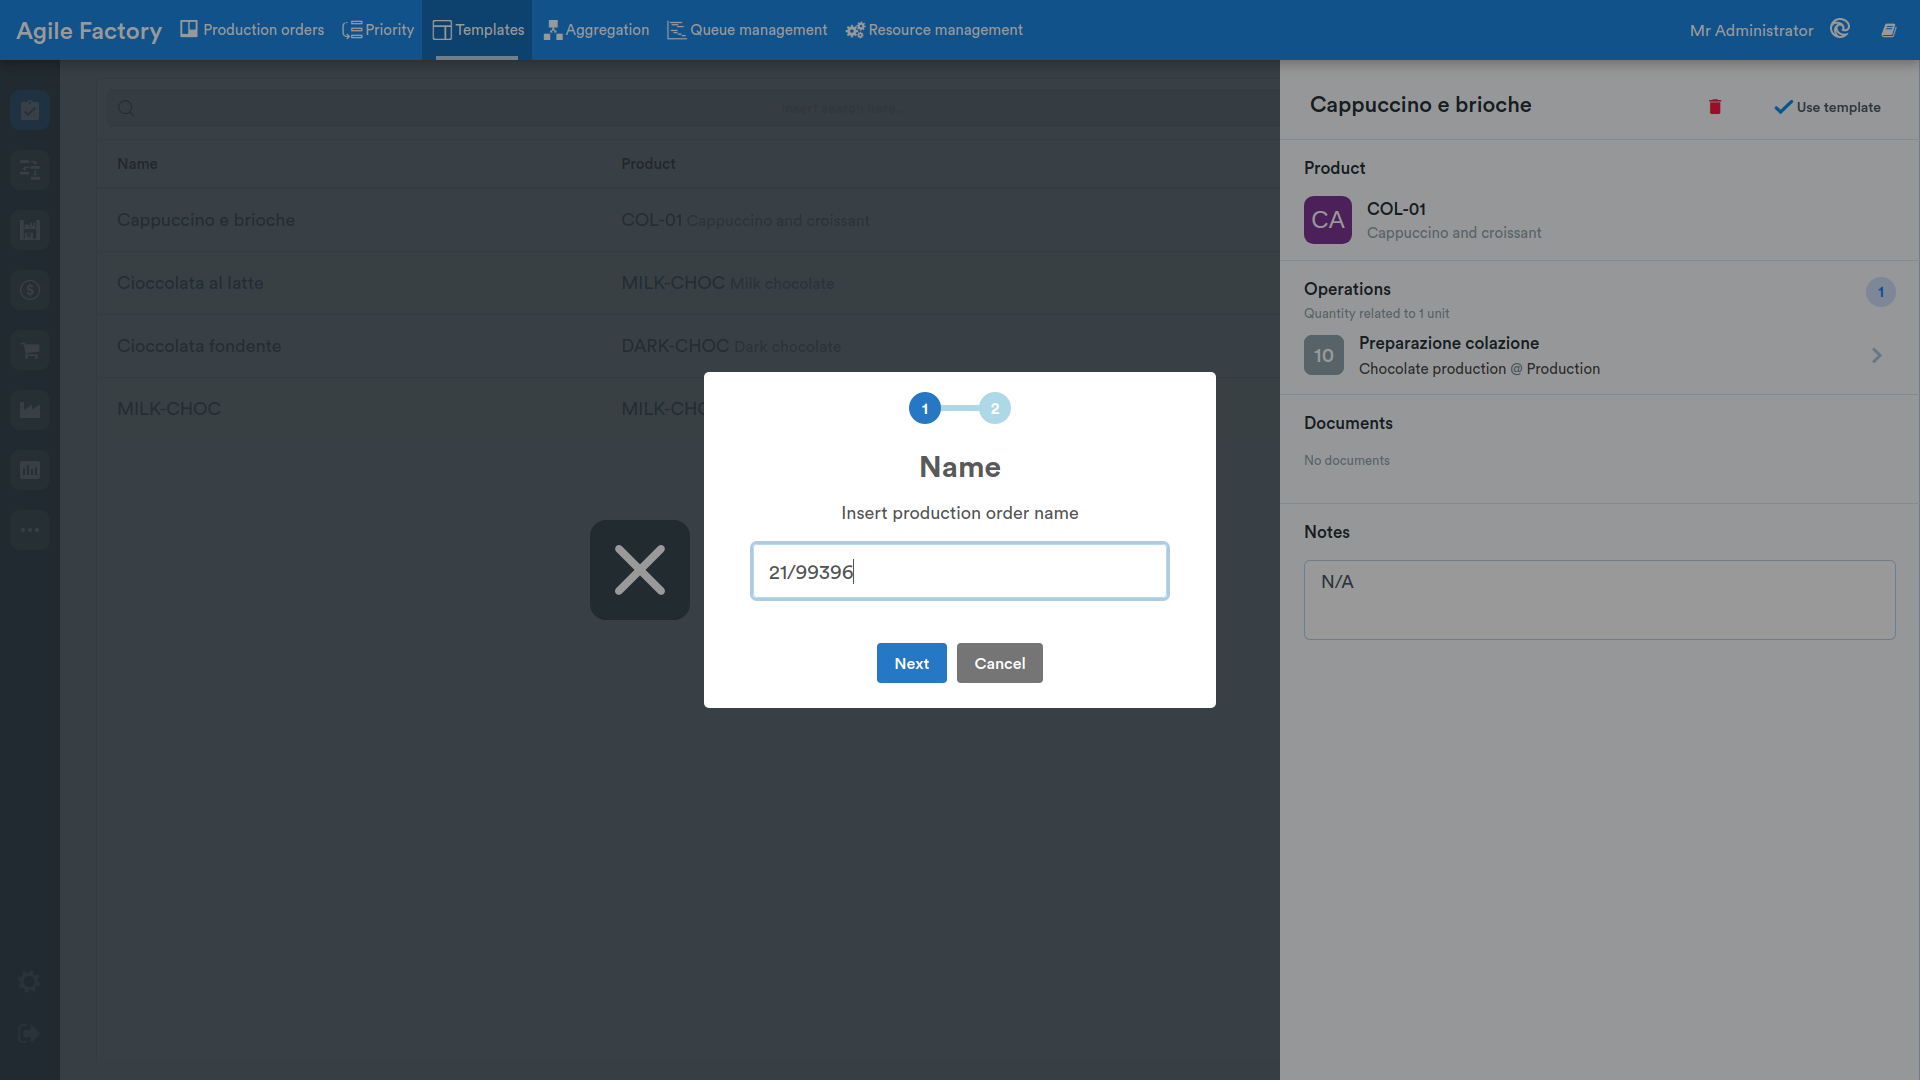
Task: Cancel the production order name dialog
Action: (x=999, y=663)
